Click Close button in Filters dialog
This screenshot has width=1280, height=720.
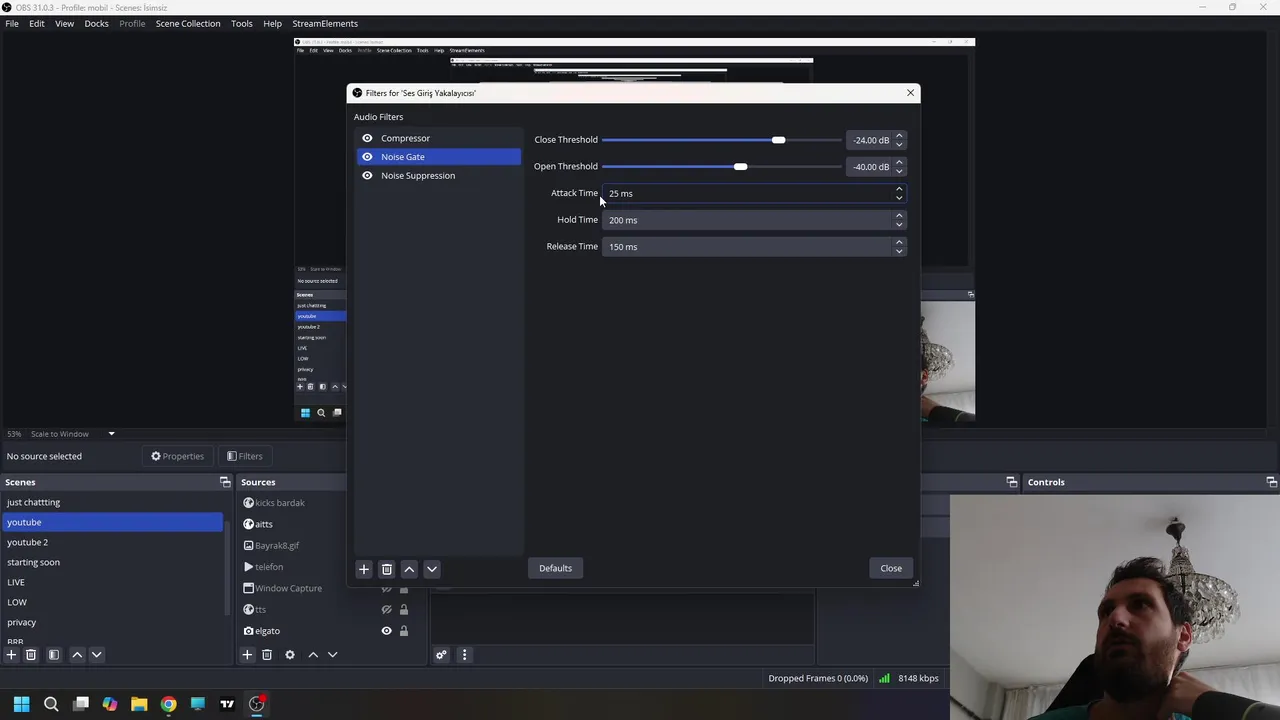pyautogui.click(x=891, y=568)
